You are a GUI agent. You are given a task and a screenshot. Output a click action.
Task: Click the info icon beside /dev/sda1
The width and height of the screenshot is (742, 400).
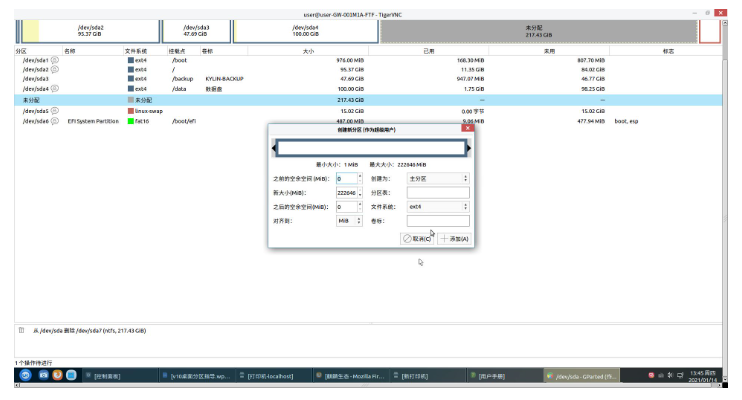coord(55,60)
